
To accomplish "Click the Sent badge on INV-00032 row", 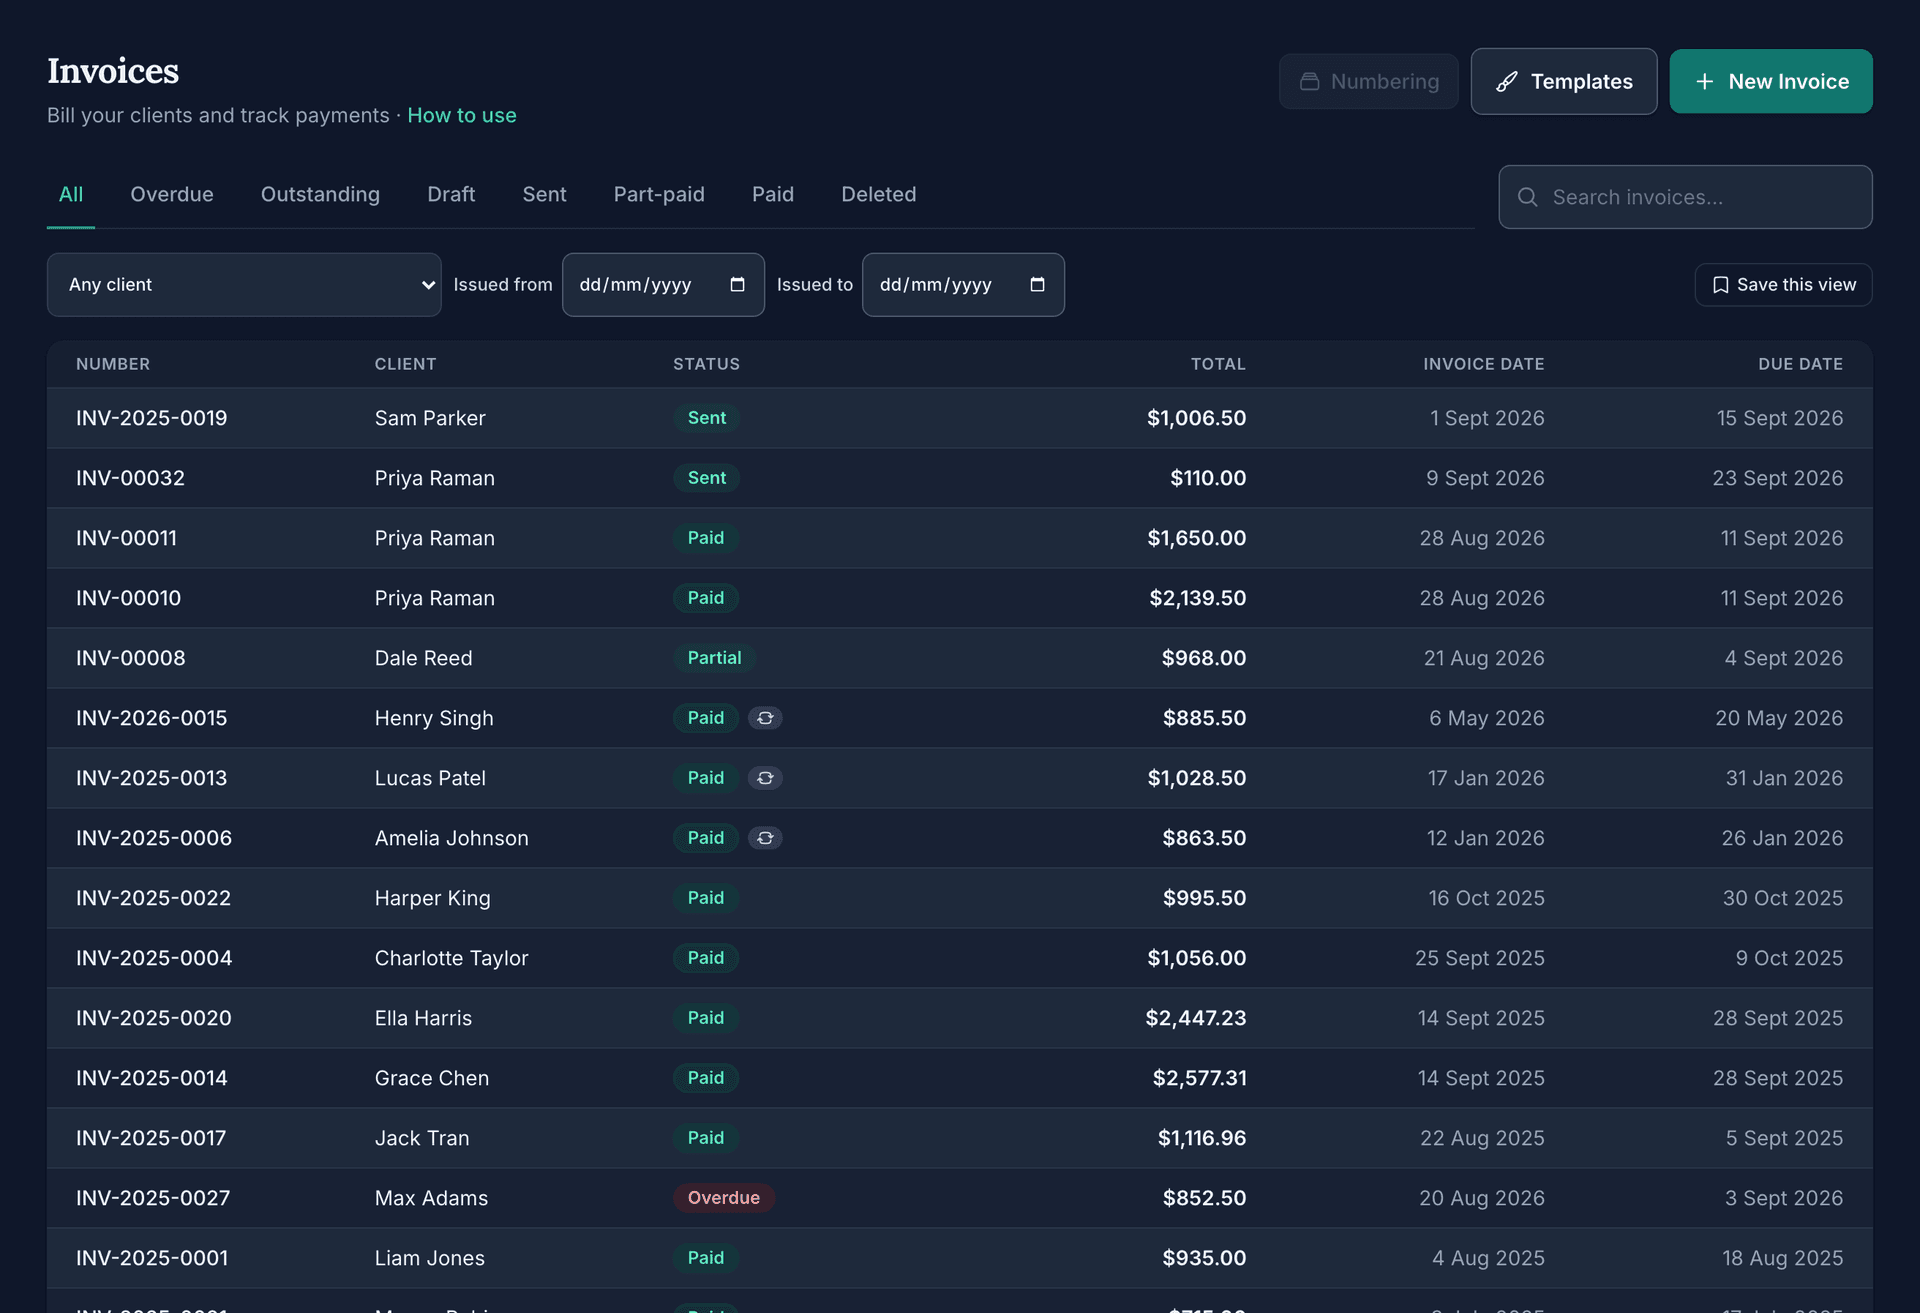I will (x=706, y=478).
